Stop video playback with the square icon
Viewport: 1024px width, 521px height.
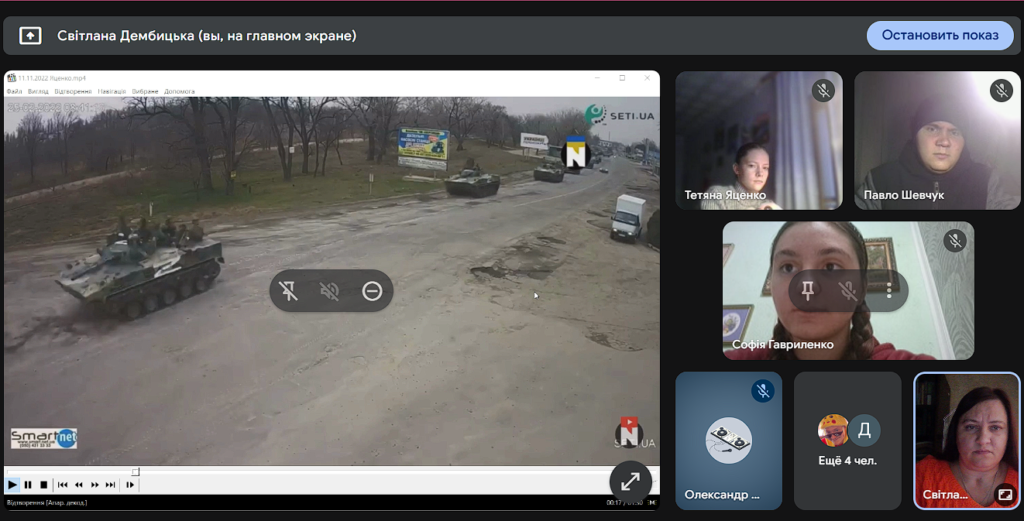(x=43, y=485)
